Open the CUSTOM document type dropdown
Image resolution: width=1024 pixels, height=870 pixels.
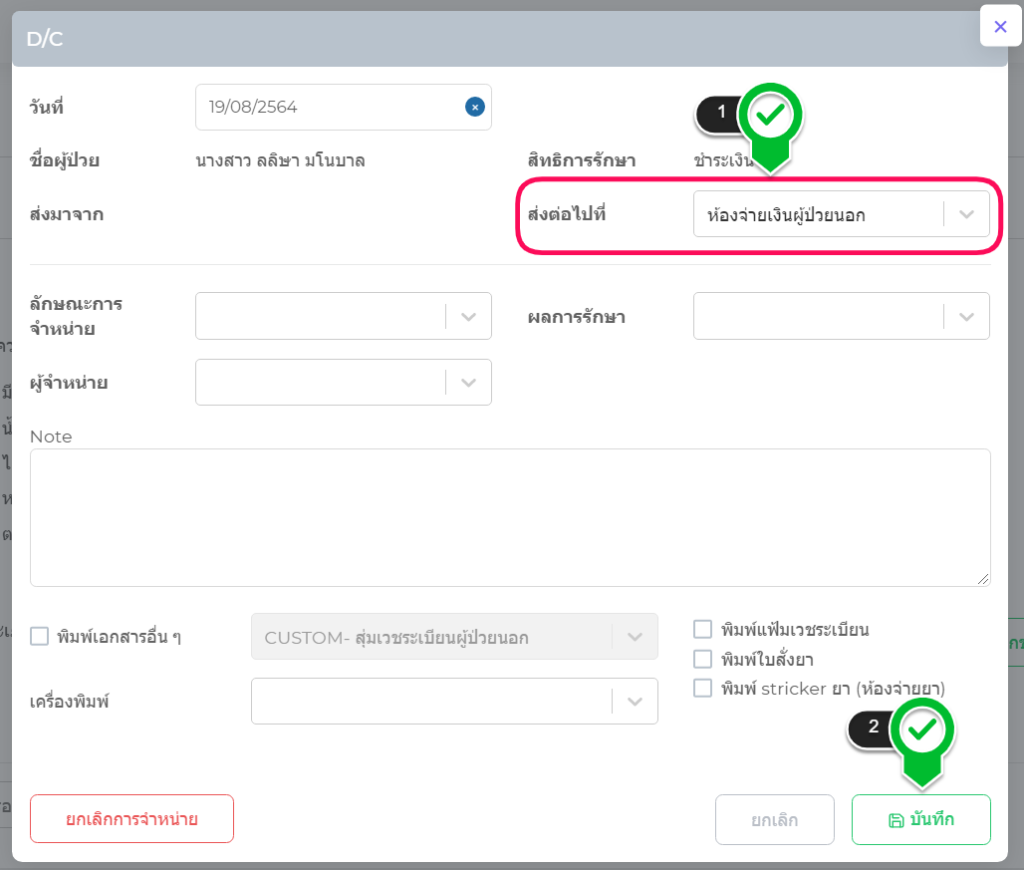click(634, 637)
